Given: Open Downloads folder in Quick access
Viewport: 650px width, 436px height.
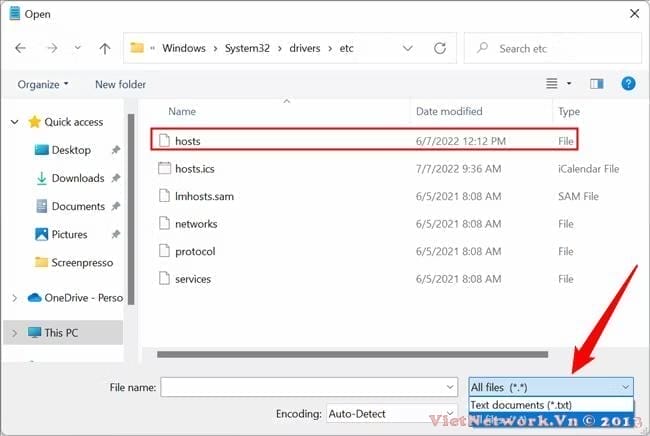Looking at the screenshot, I should click(x=77, y=178).
